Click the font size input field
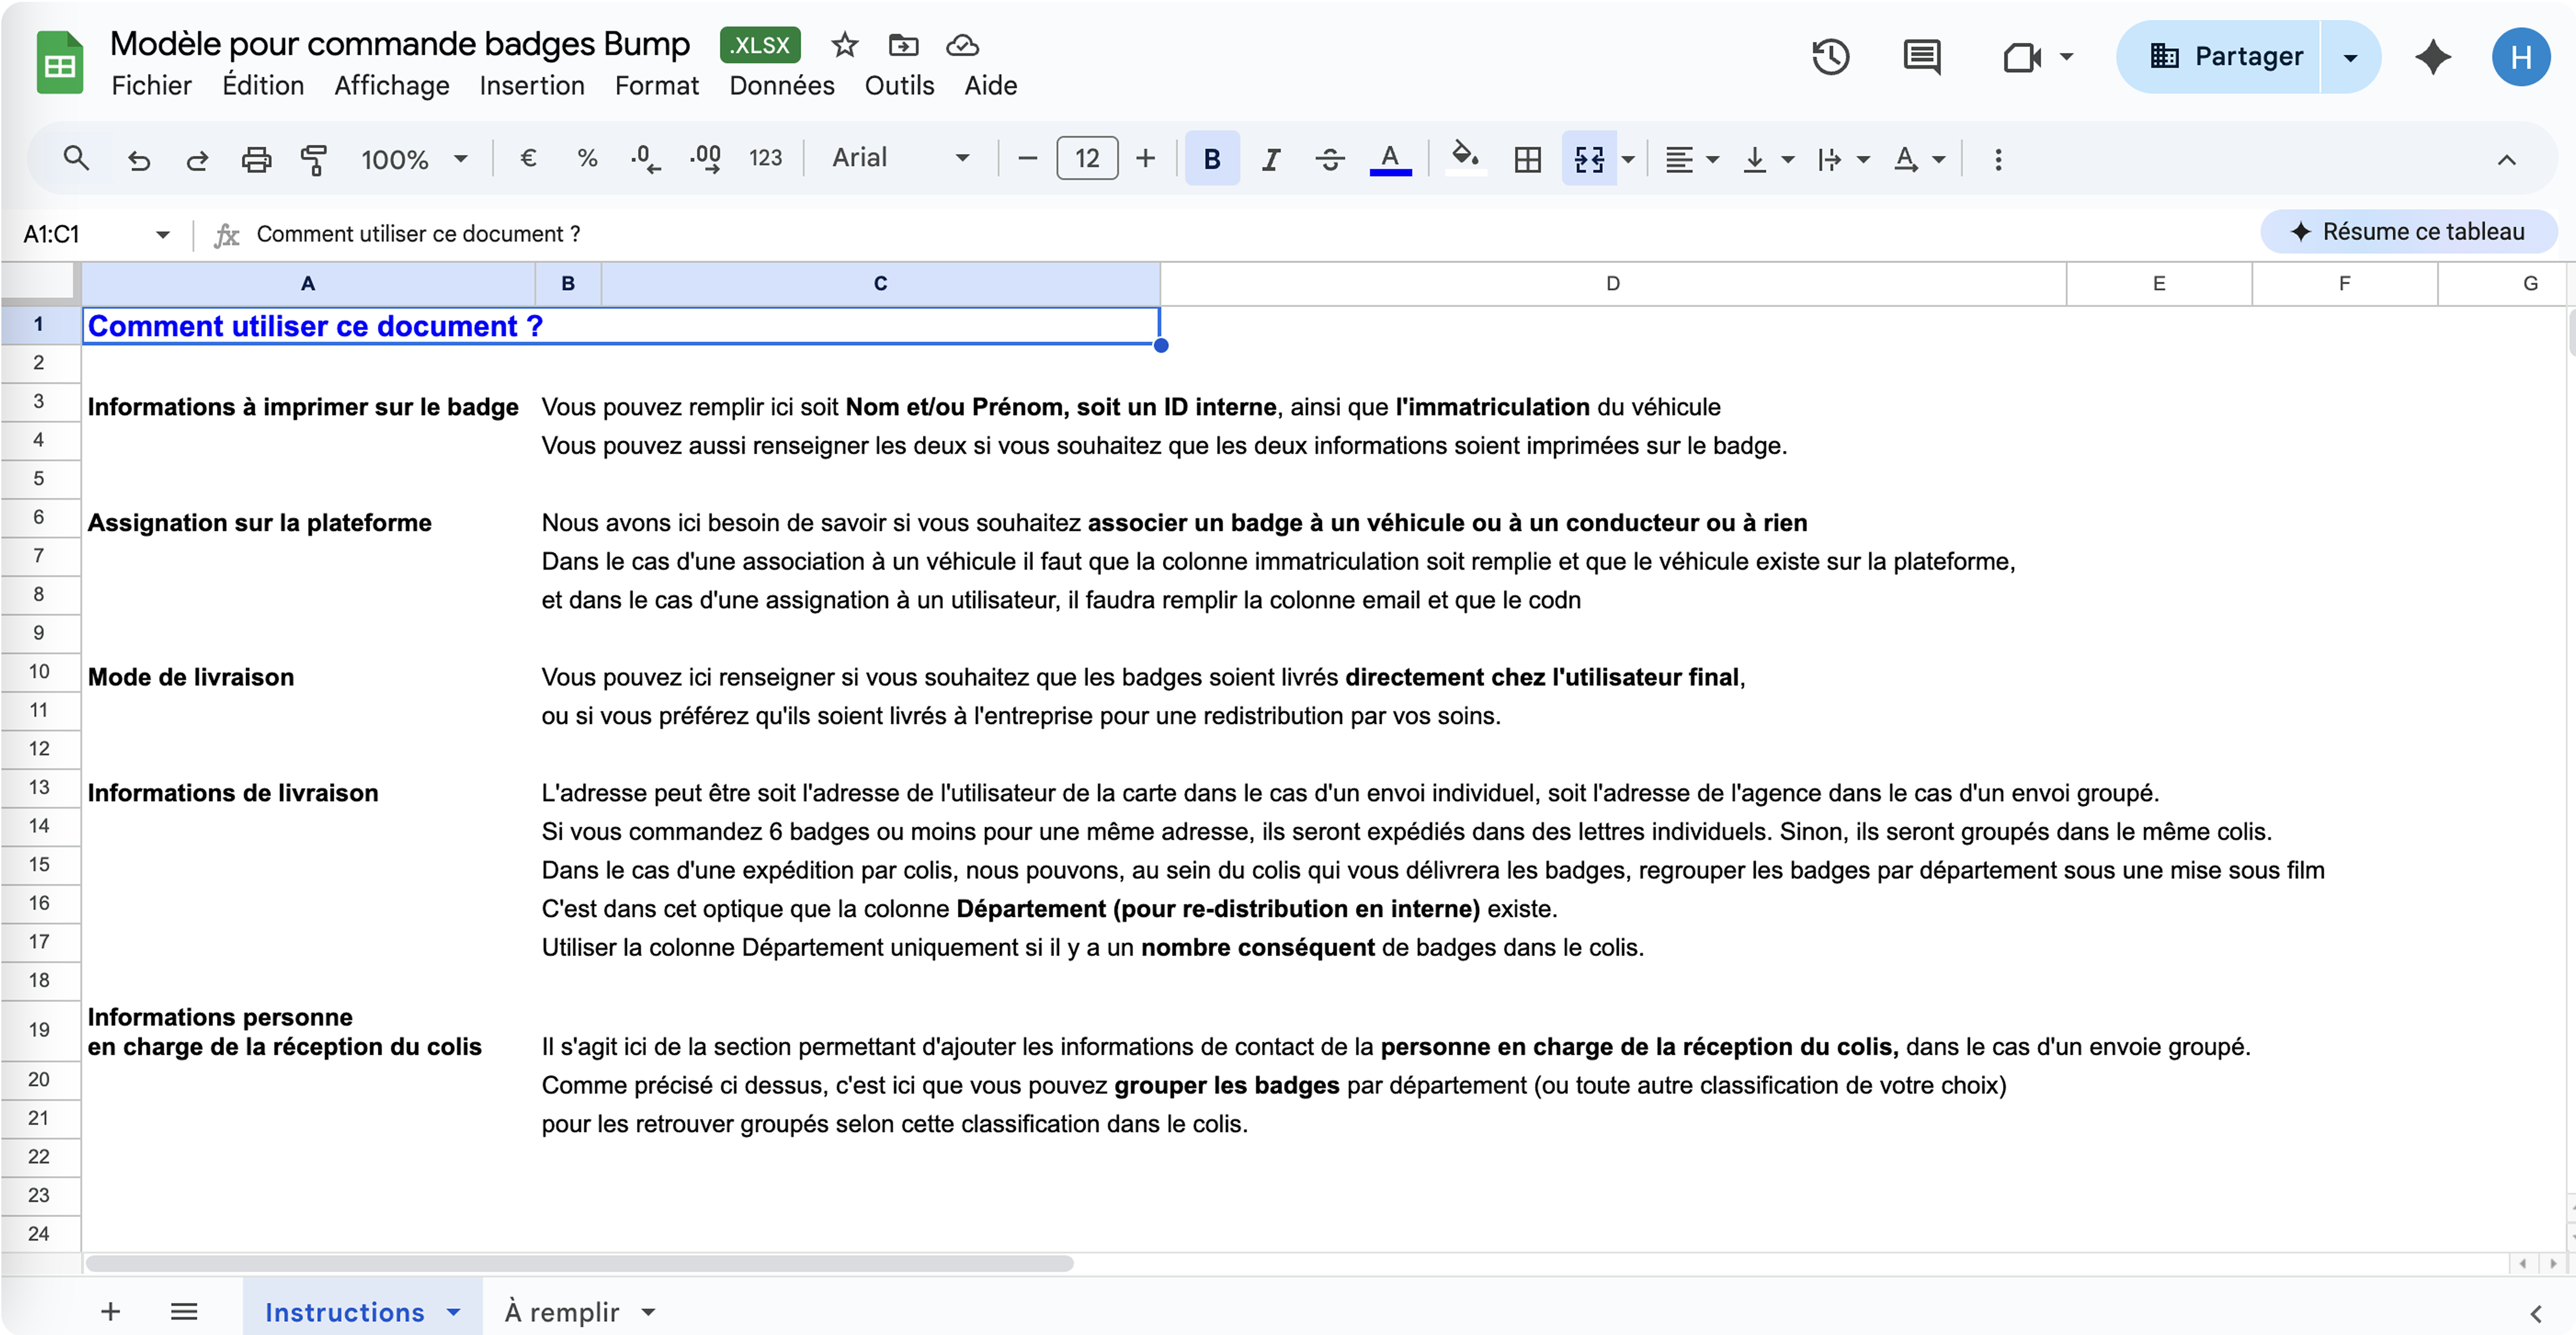 point(1087,158)
